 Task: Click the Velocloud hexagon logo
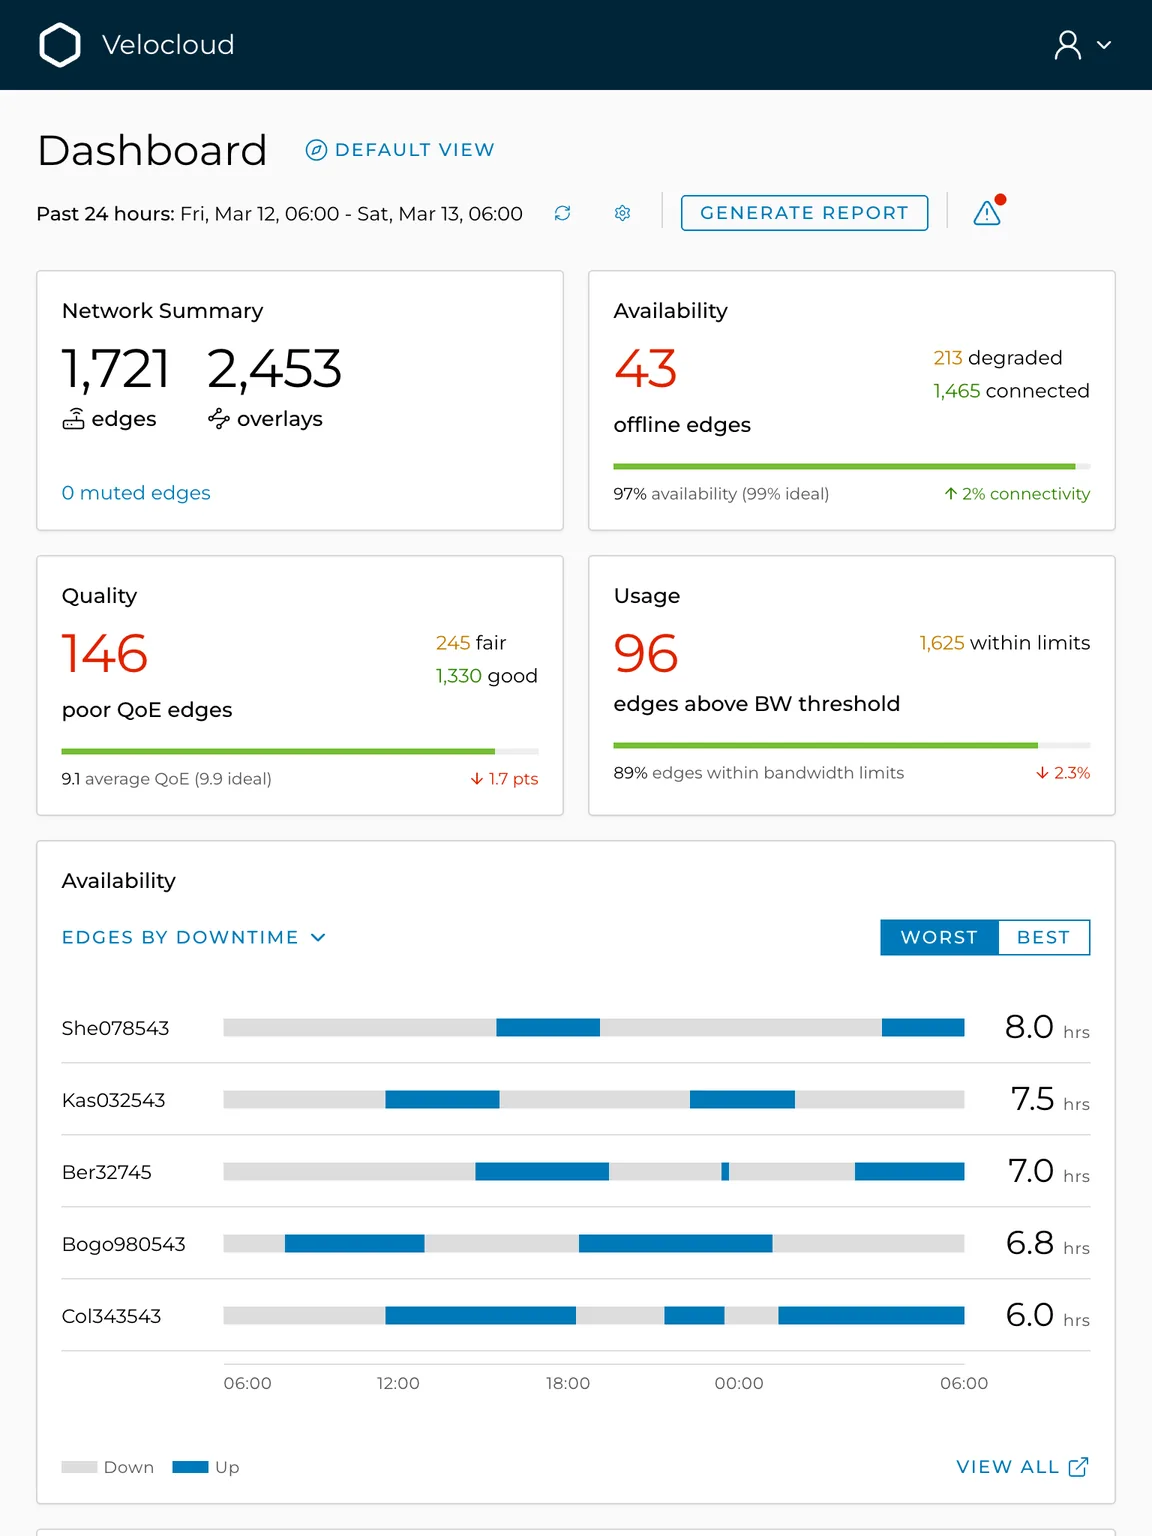pyautogui.click(x=60, y=45)
